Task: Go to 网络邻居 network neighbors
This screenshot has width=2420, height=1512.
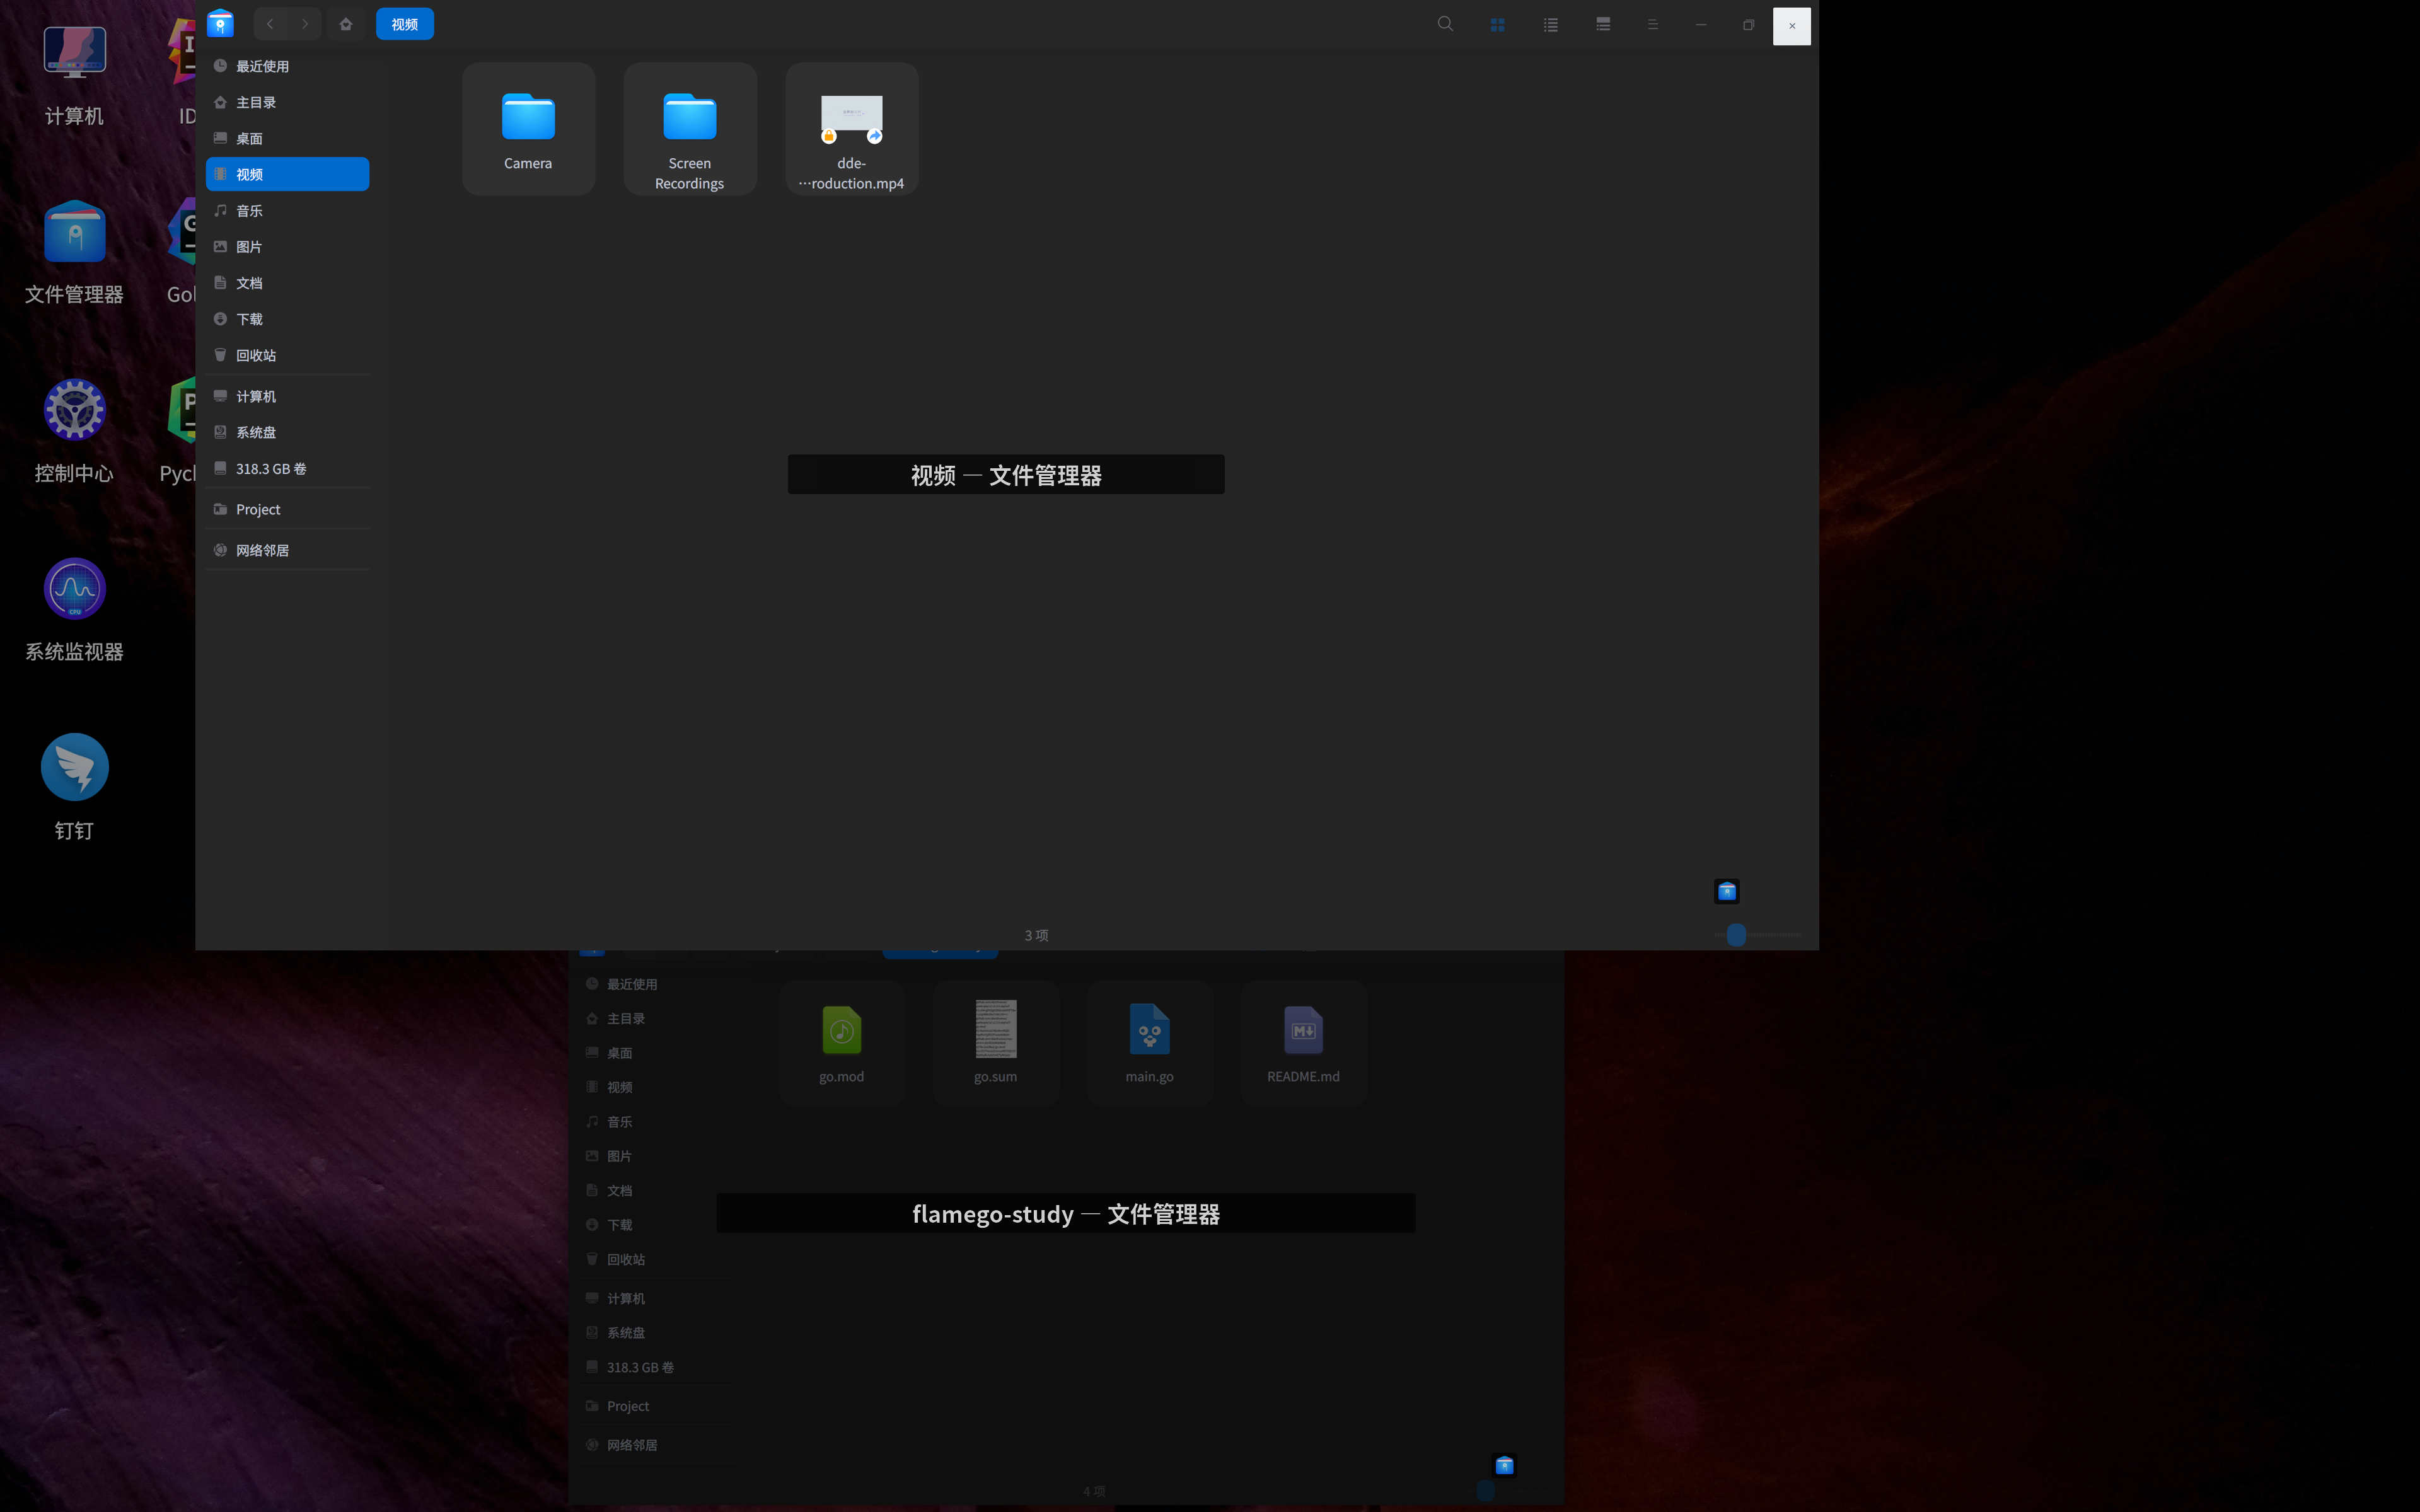Action: 262,551
